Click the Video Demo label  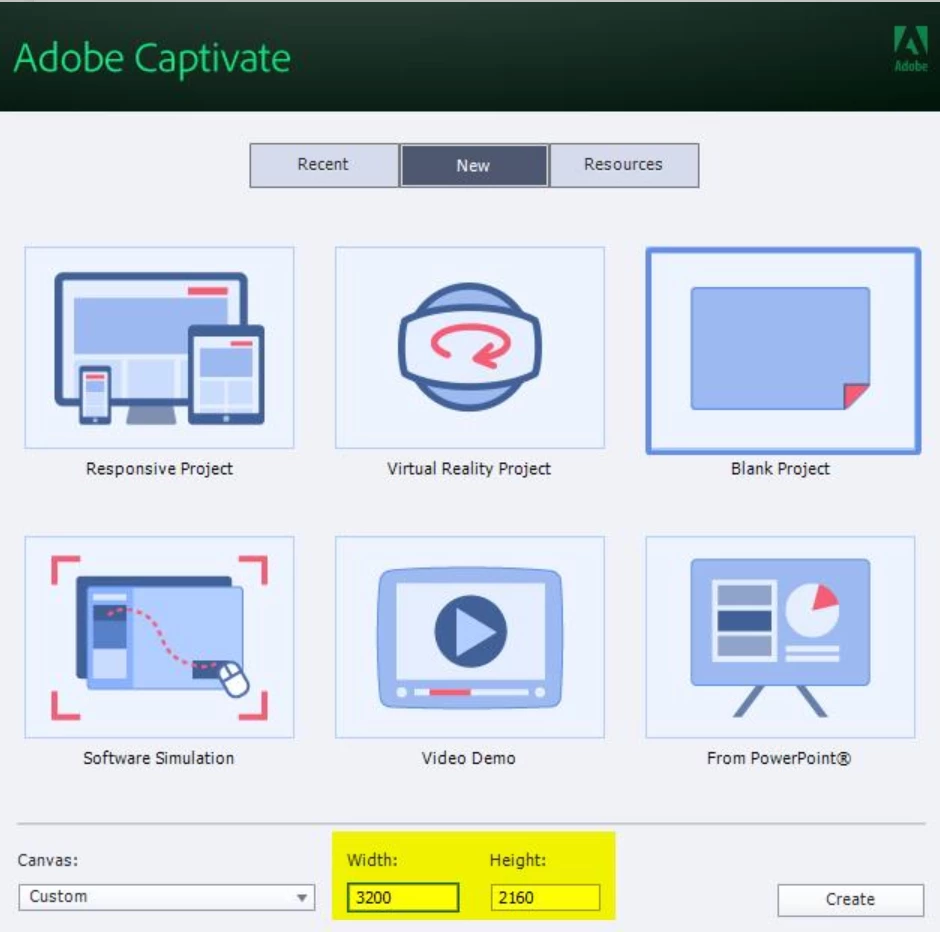click(469, 758)
